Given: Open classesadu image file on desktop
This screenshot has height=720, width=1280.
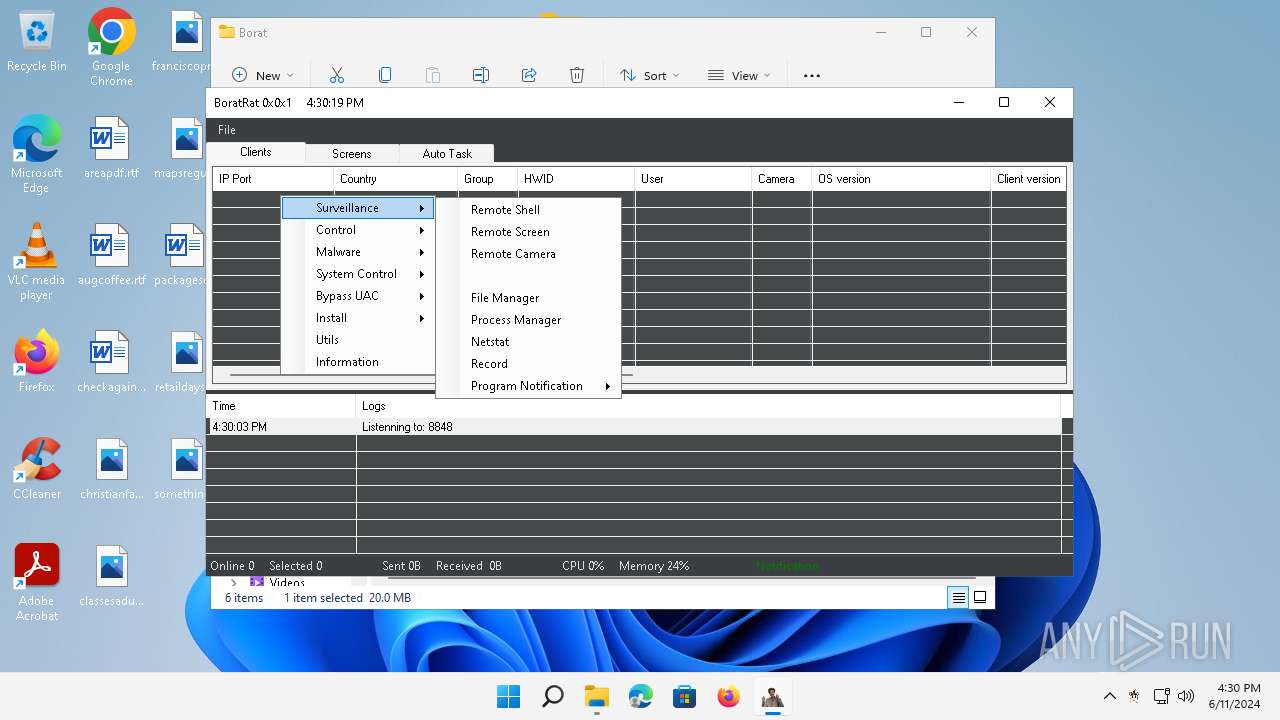Looking at the screenshot, I should [111, 576].
